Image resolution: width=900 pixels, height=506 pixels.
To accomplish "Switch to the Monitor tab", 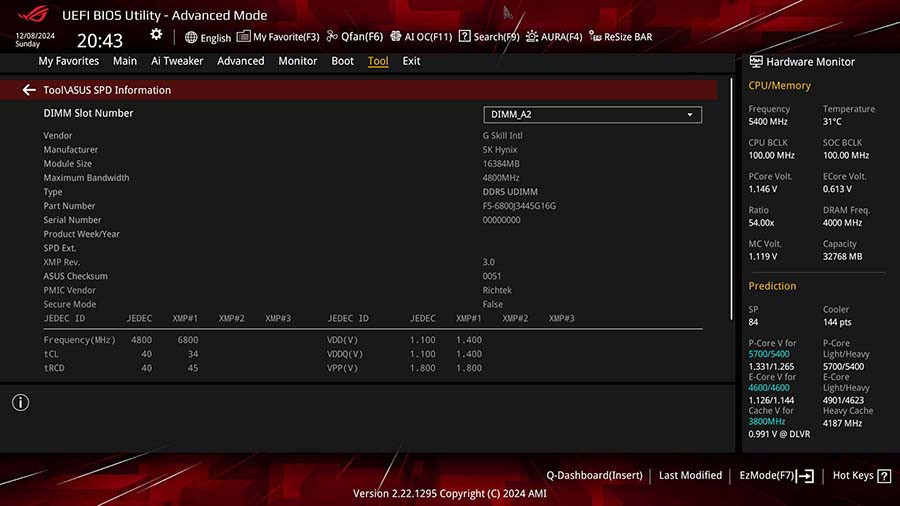I will [297, 61].
